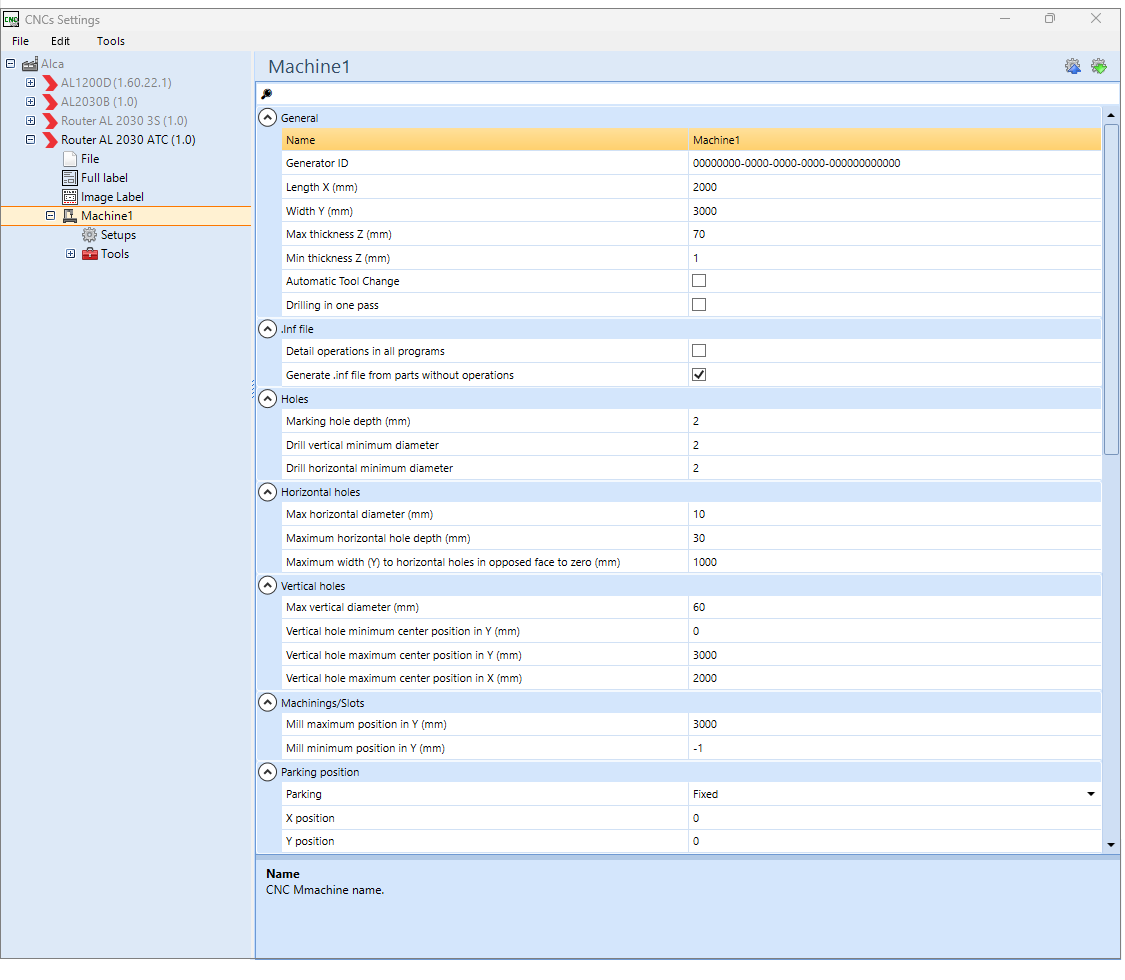Image resolution: width=1125 pixels, height=980 pixels.
Task: Click the CNC app icon in title bar
Action: point(11,19)
